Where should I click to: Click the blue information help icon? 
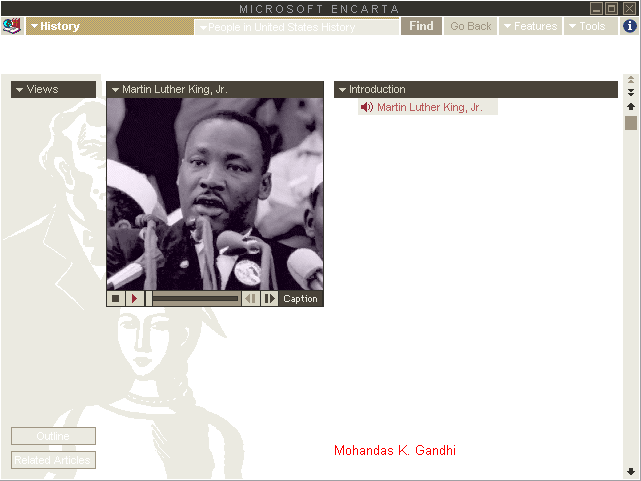(630, 26)
